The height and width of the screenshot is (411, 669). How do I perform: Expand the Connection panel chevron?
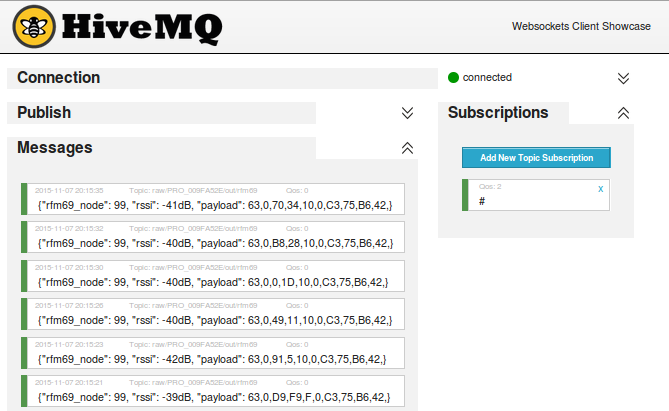point(623,78)
